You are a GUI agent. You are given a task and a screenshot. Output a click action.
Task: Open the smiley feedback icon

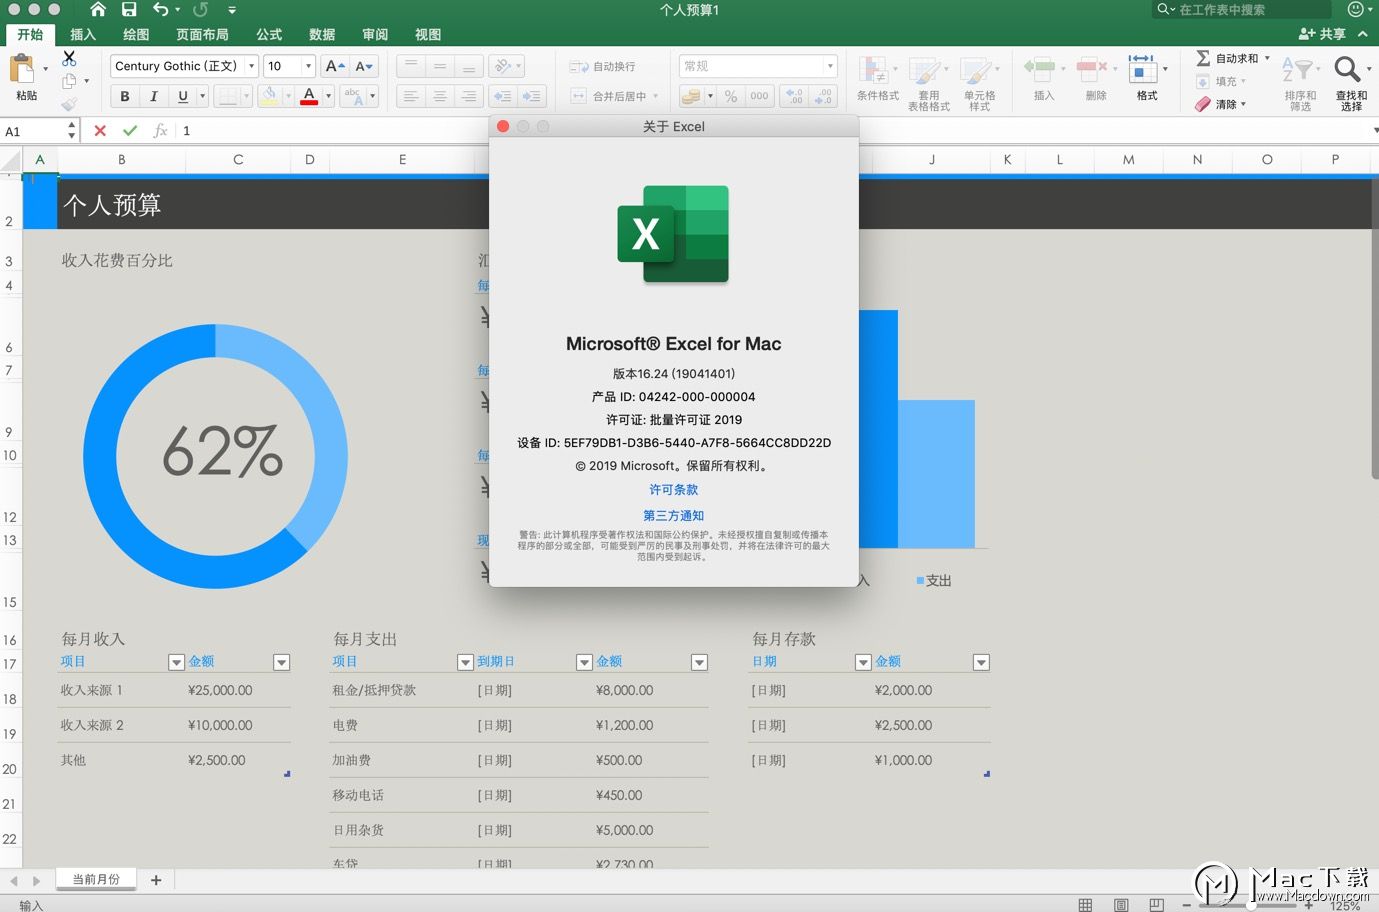(x=1356, y=9)
